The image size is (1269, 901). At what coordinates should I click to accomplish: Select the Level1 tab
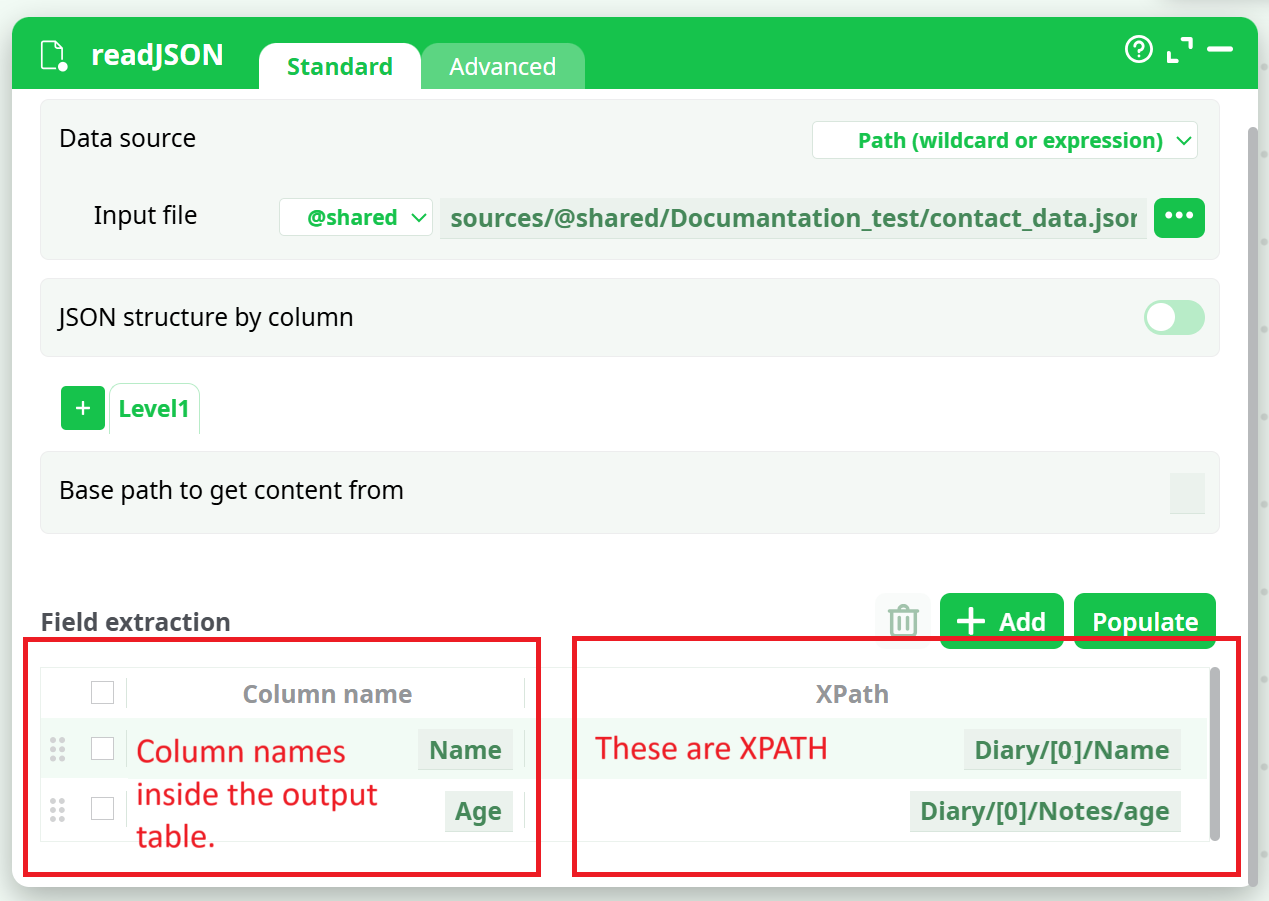[154, 409]
